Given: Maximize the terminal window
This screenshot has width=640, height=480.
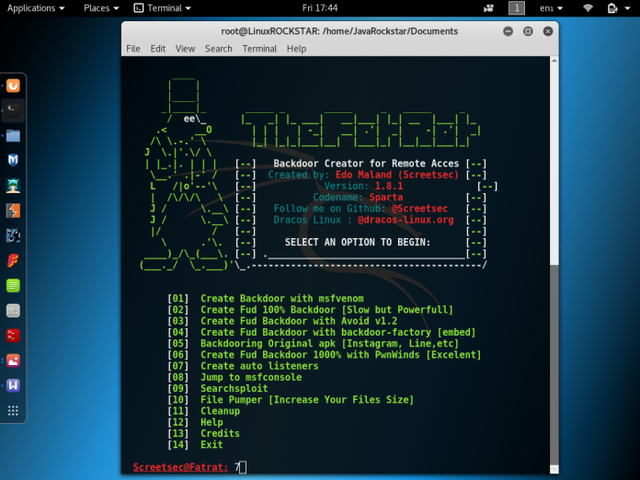Looking at the screenshot, I should point(528,31).
